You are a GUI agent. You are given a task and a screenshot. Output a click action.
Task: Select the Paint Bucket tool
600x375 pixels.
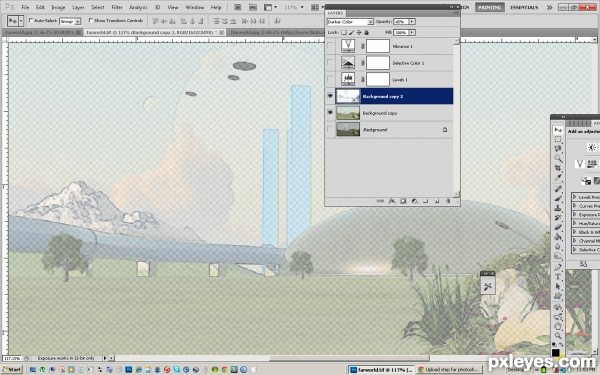pyautogui.click(x=558, y=236)
